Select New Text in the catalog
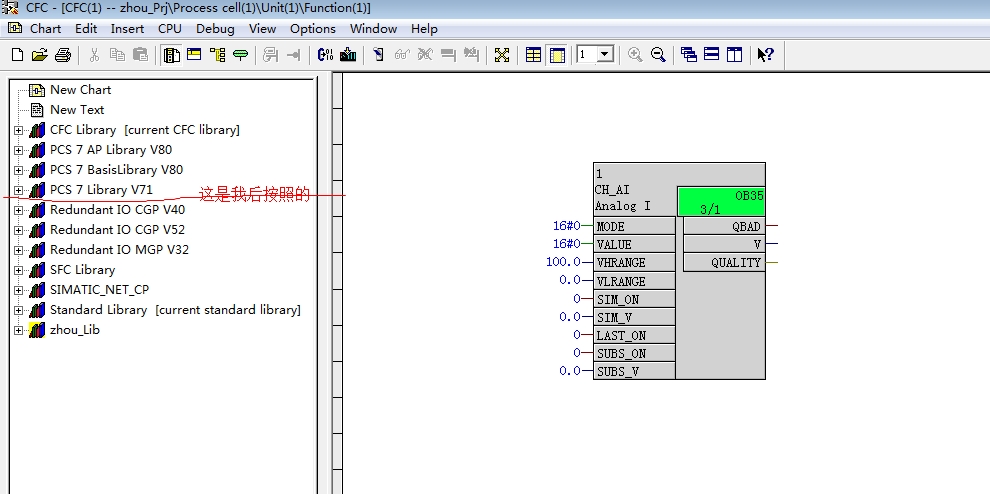 coord(77,110)
